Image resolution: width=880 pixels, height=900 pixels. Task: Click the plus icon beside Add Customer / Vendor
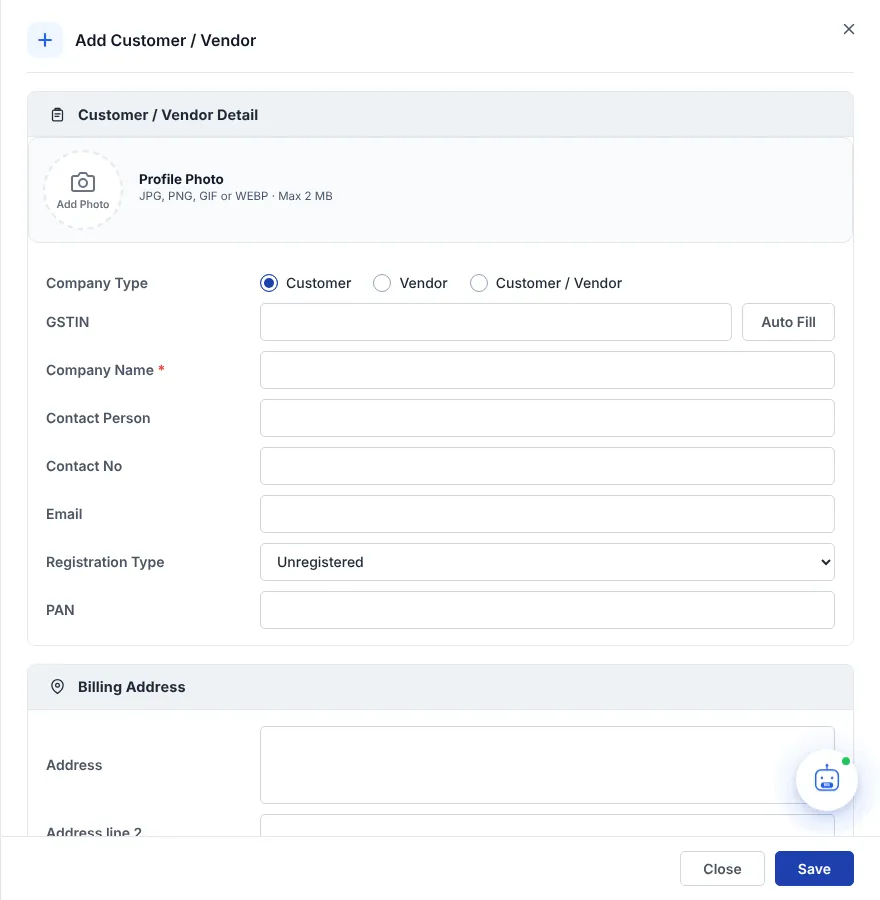pos(45,40)
